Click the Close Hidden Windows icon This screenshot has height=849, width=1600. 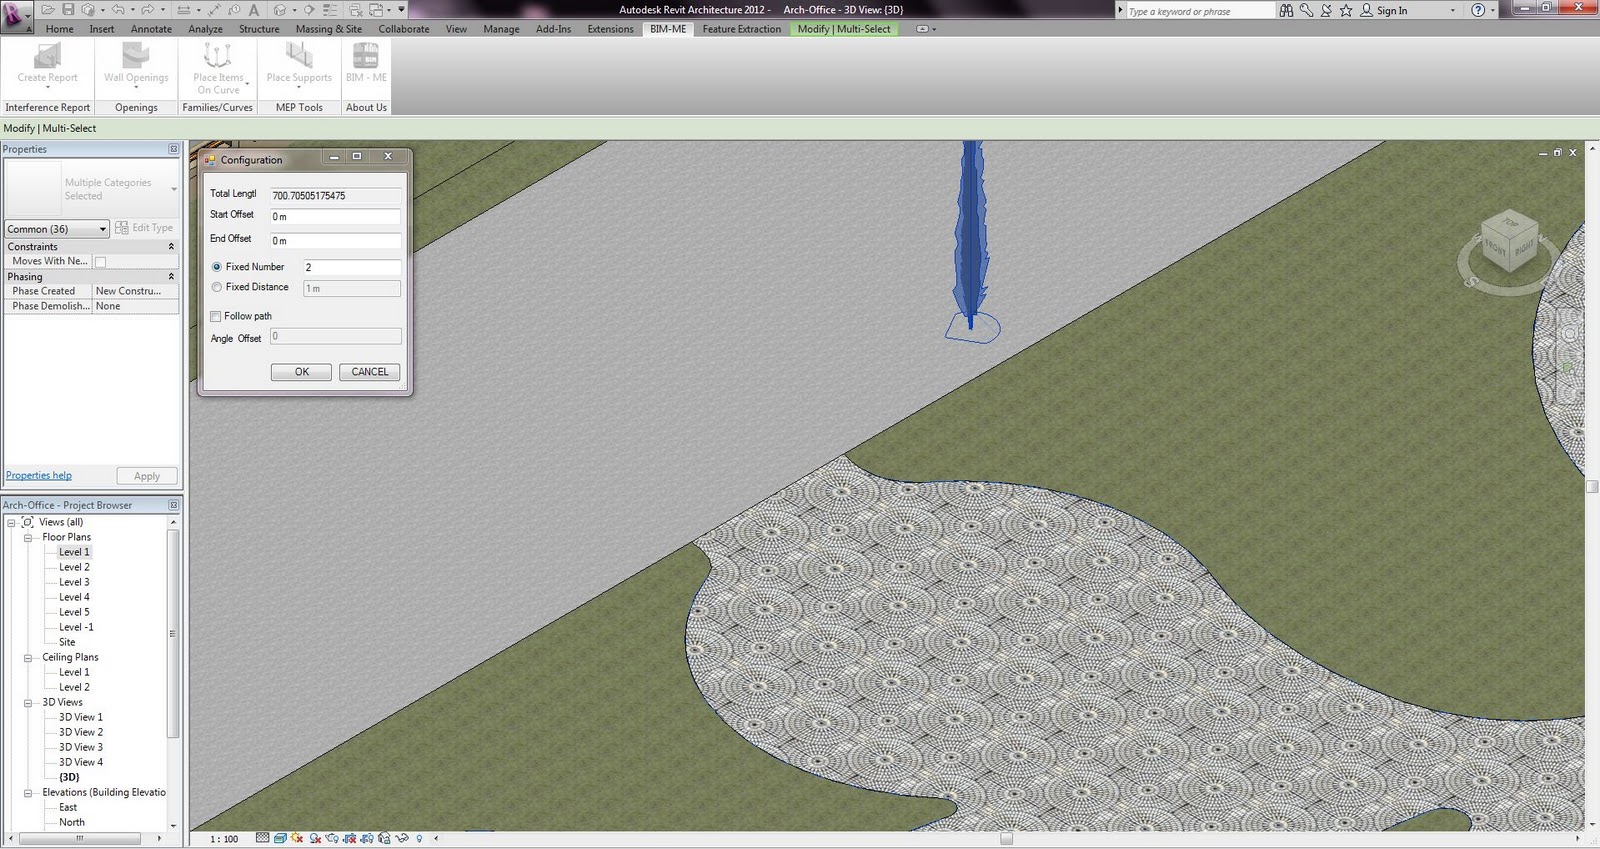point(355,10)
